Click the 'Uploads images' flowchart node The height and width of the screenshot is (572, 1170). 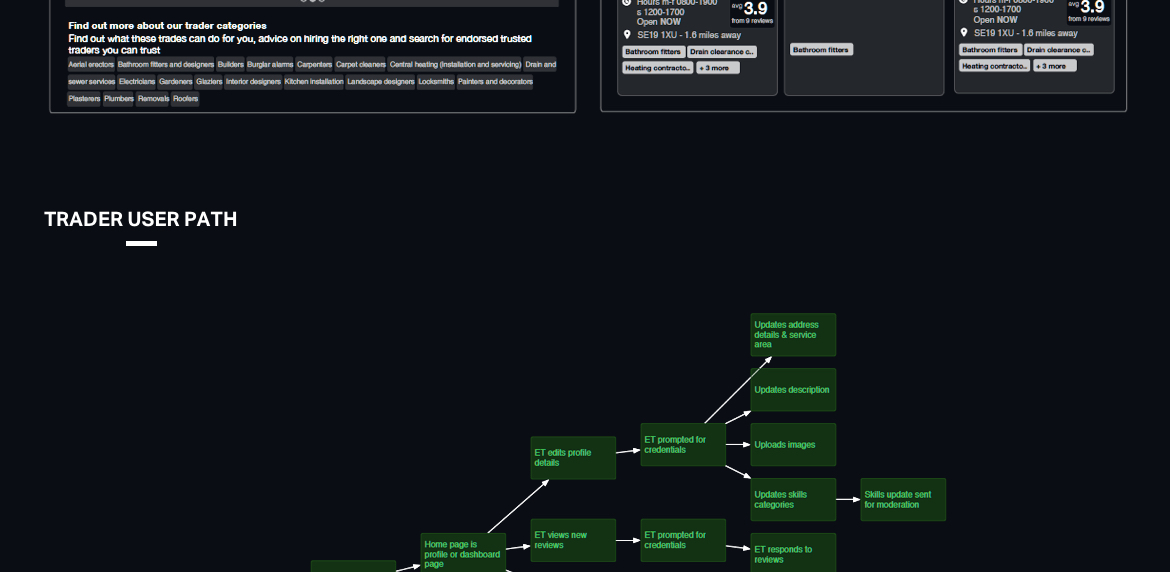(793, 445)
